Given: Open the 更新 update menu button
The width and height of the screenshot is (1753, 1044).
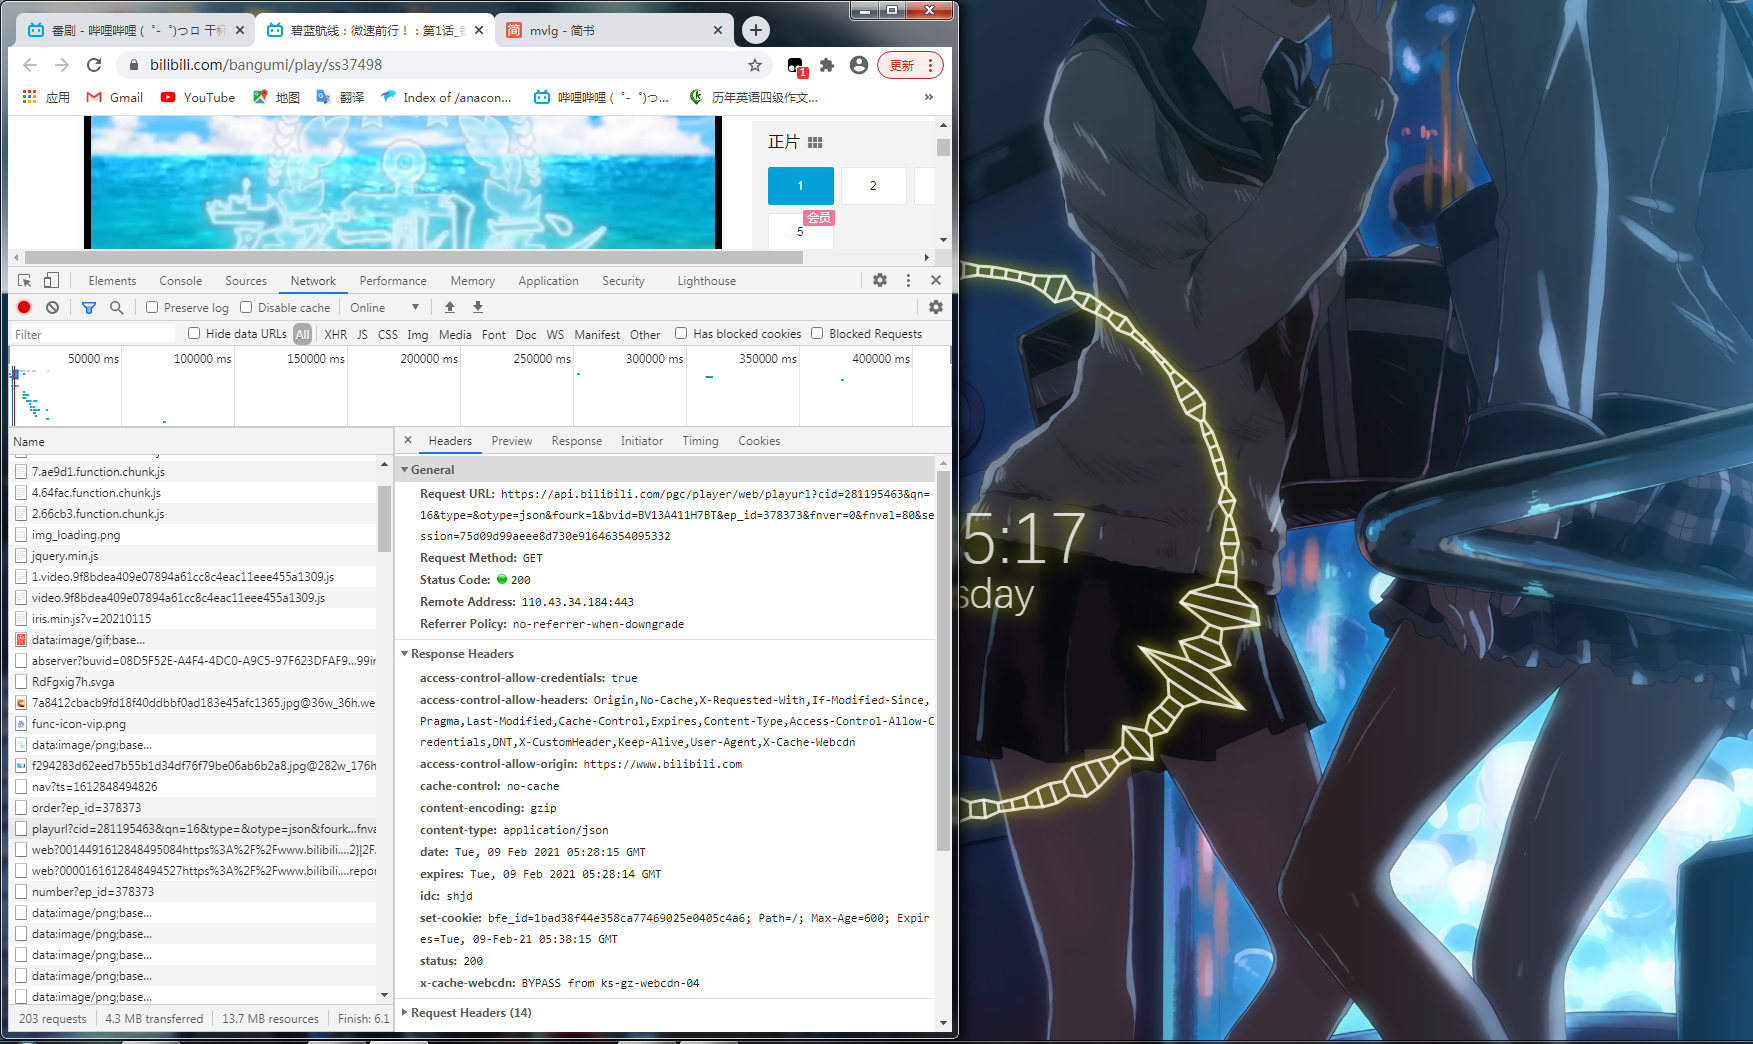Looking at the screenshot, I should pos(910,65).
